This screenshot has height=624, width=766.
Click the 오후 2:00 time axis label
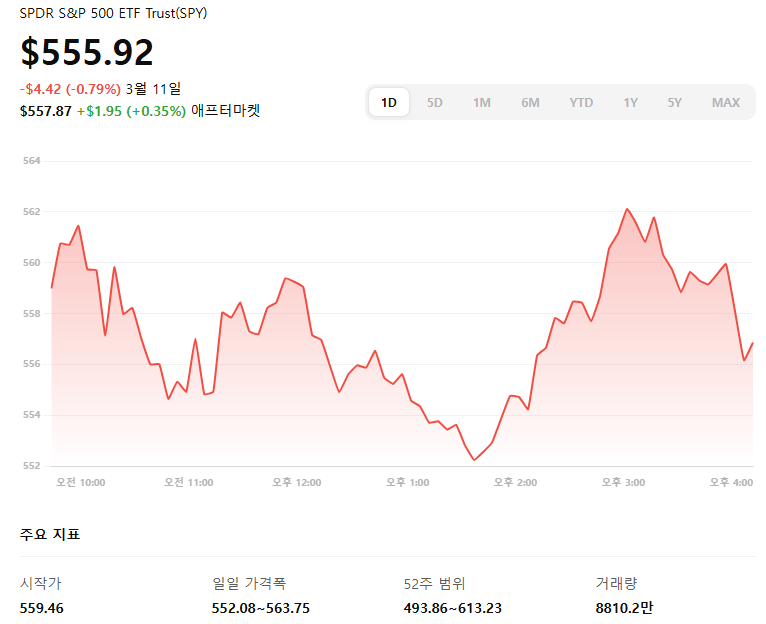515,482
